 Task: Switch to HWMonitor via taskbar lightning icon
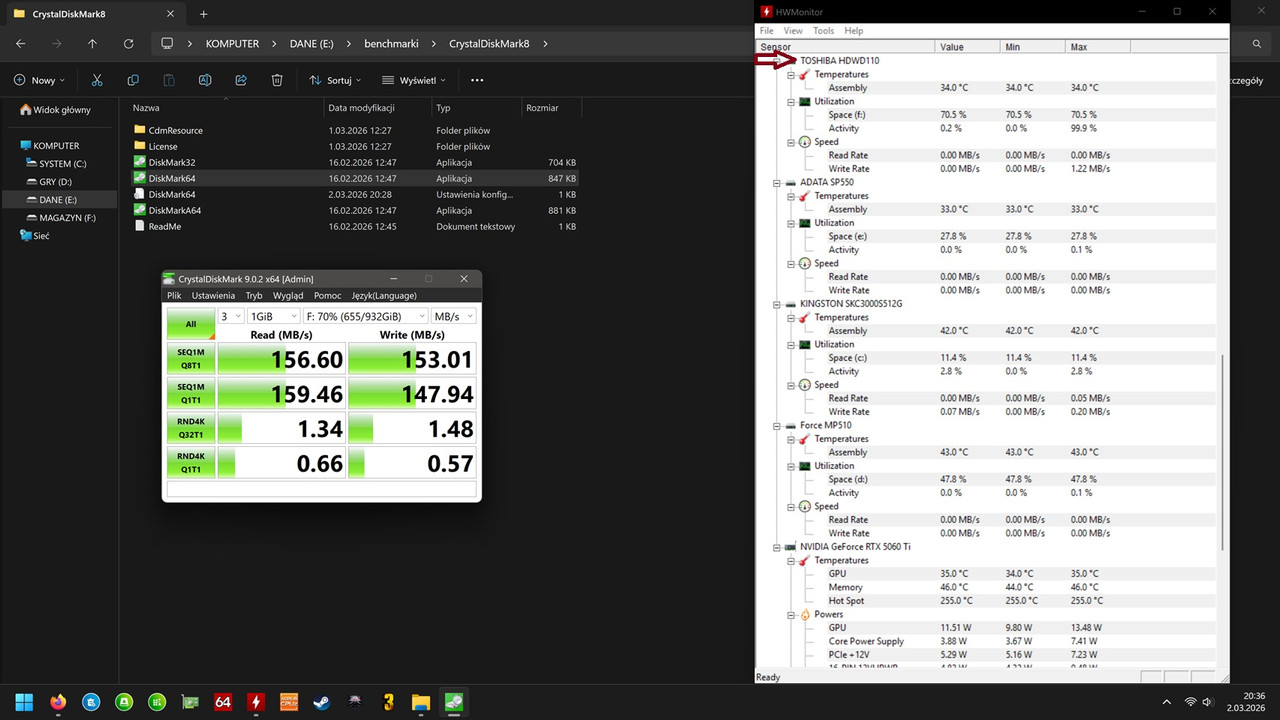pyautogui.click(x=256, y=702)
